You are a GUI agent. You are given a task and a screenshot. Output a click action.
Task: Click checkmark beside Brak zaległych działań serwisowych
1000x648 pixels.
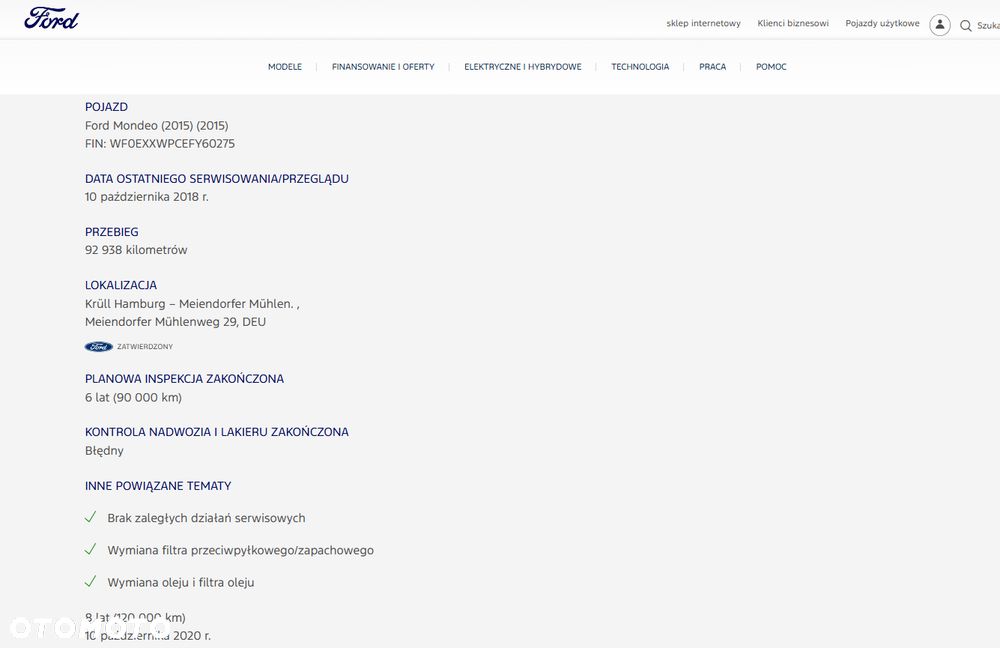[x=91, y=517]
